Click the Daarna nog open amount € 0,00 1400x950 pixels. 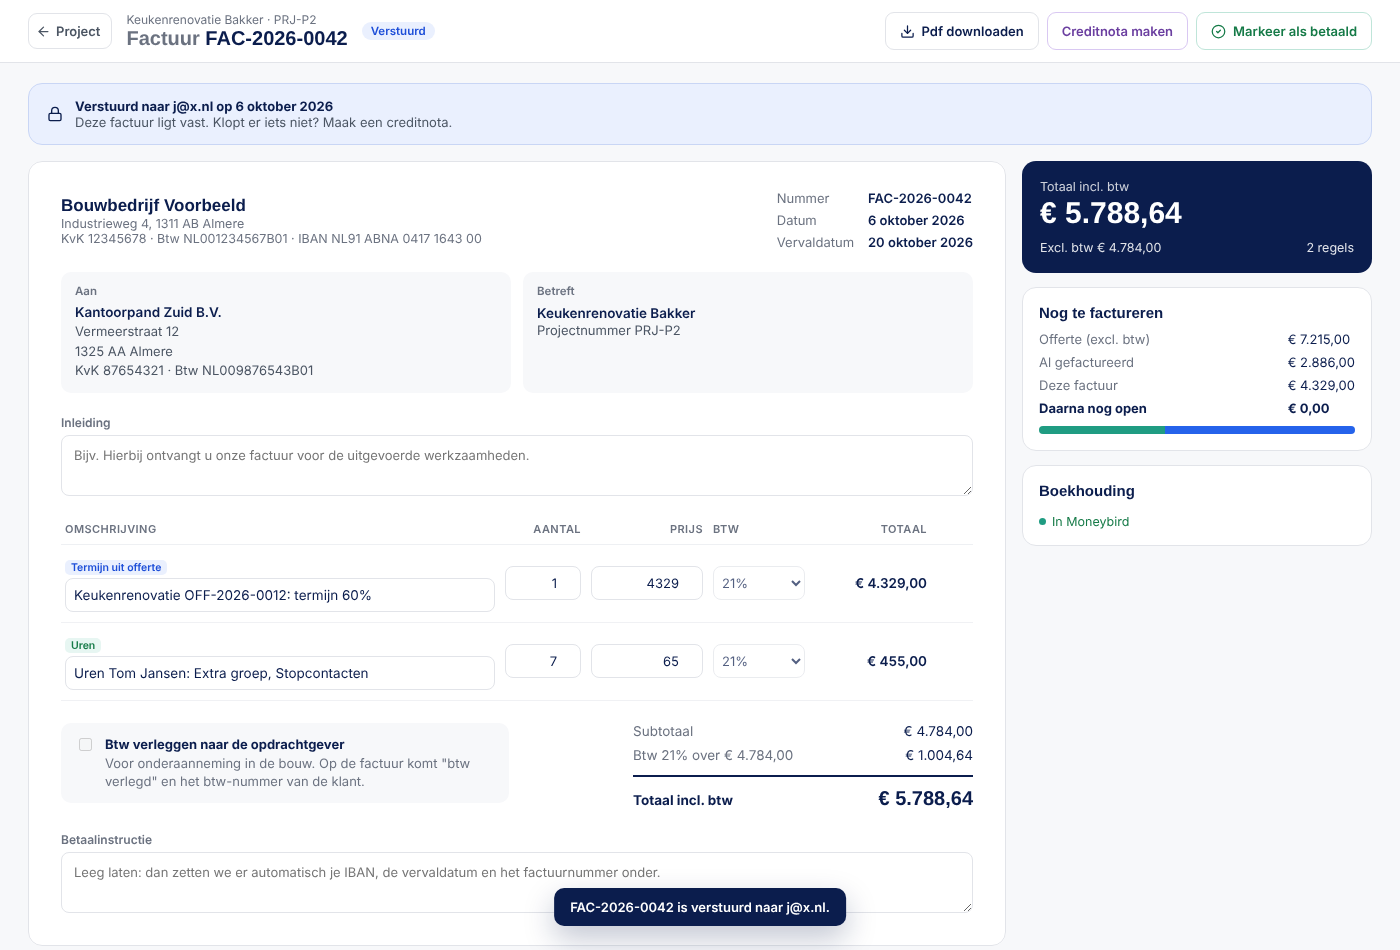(1309, 409)
